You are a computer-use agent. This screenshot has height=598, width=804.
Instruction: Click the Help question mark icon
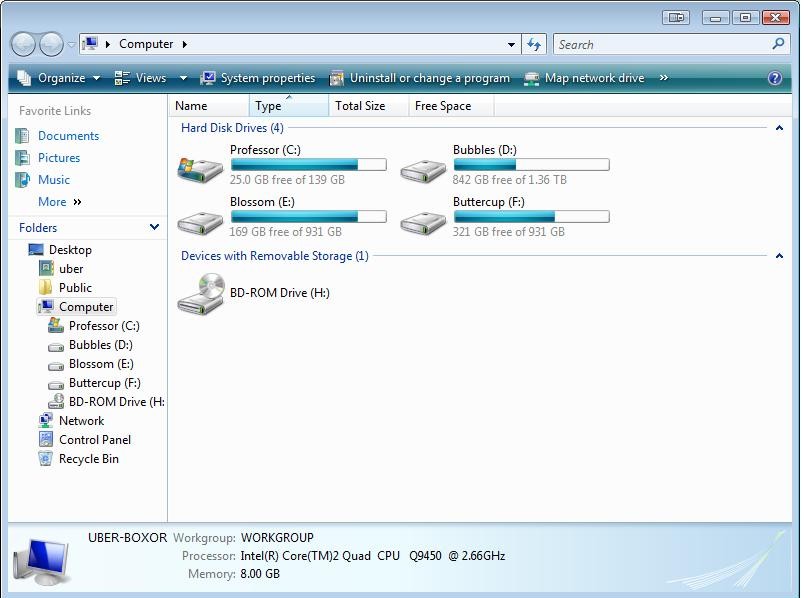pos(775,78)
